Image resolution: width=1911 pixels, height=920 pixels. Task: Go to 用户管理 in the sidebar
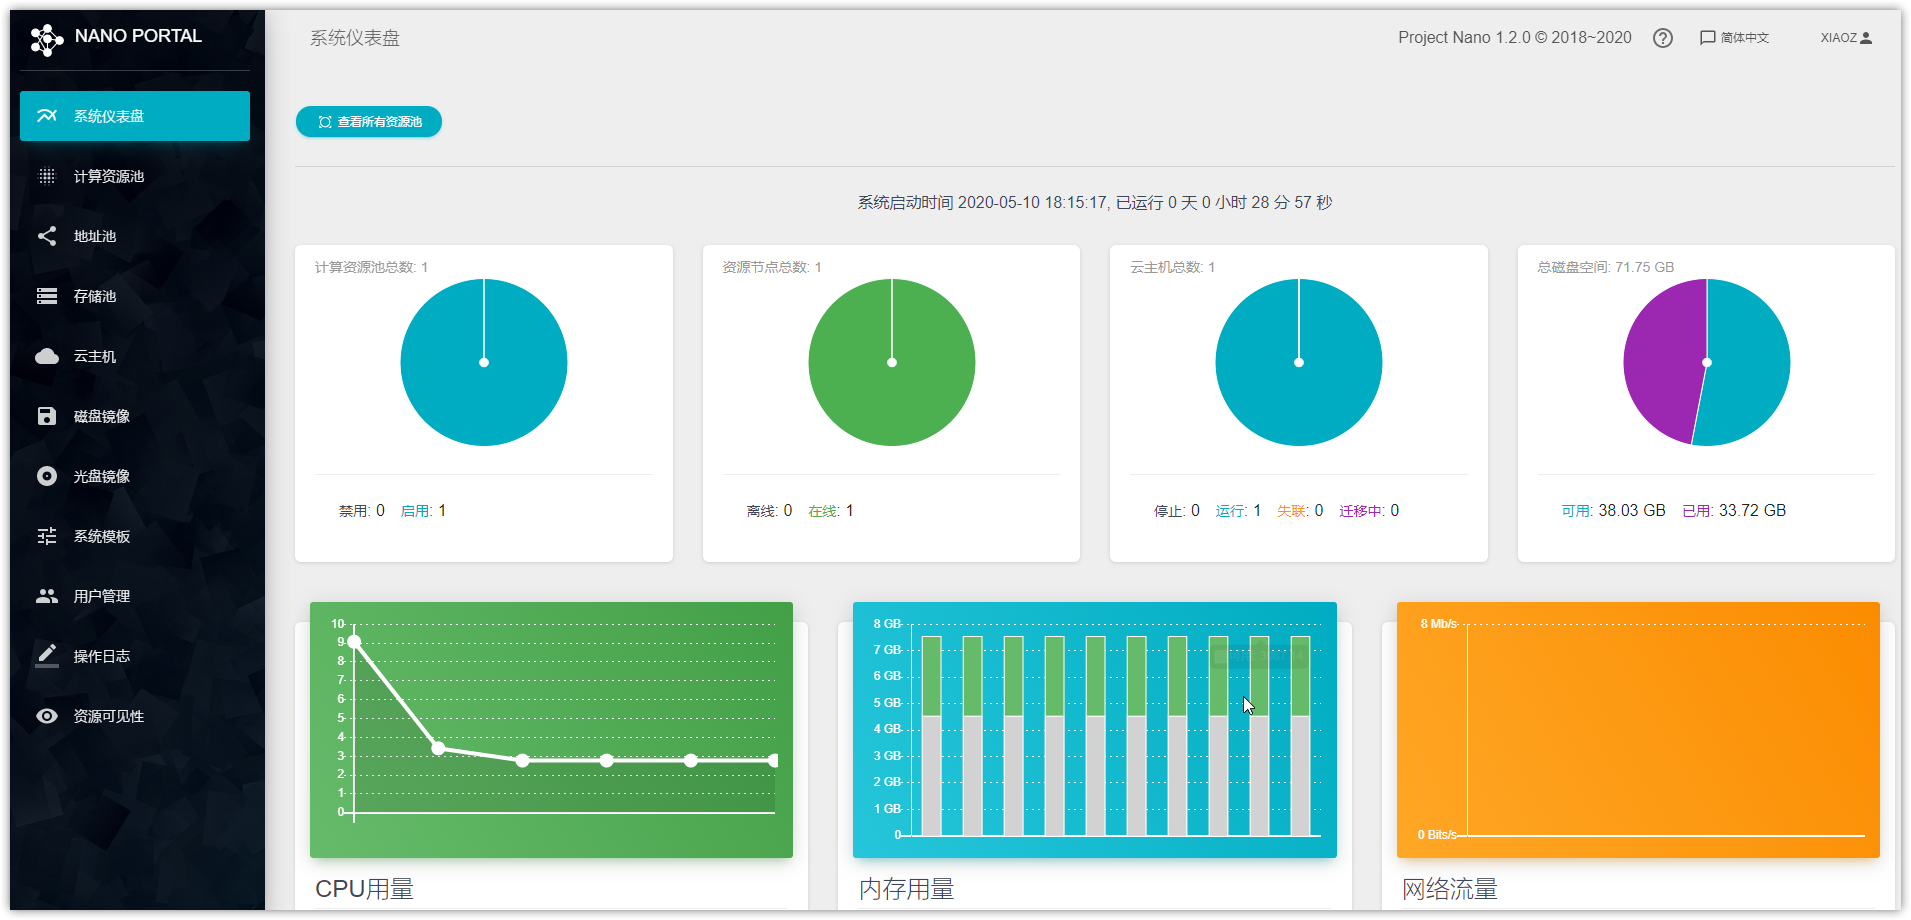click(102, 596)
